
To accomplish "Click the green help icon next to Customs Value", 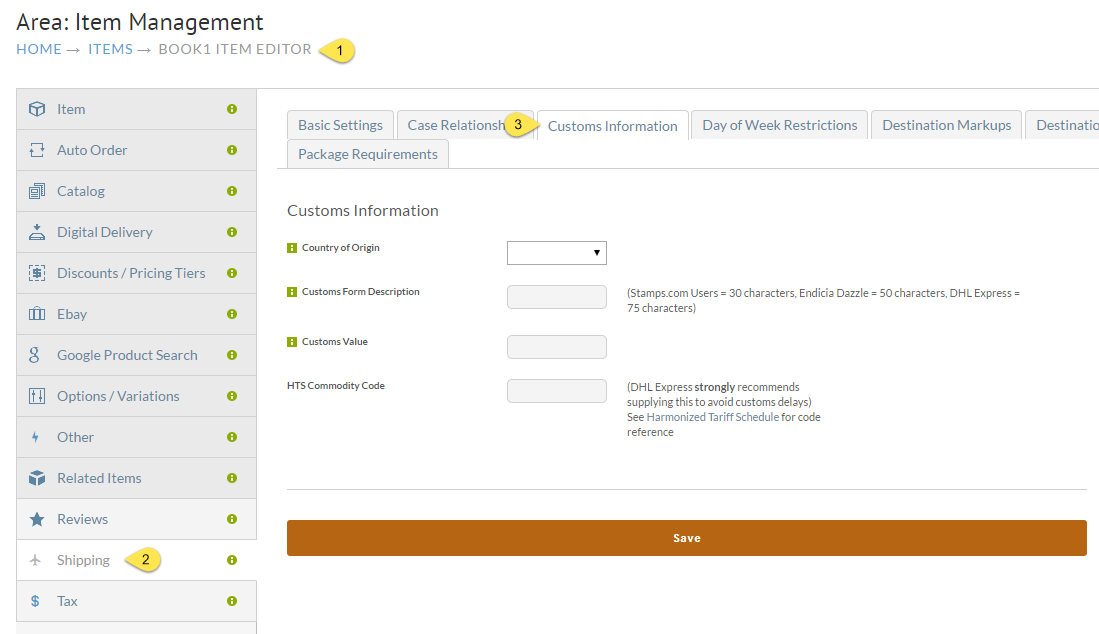I will [x=292, y=342].
